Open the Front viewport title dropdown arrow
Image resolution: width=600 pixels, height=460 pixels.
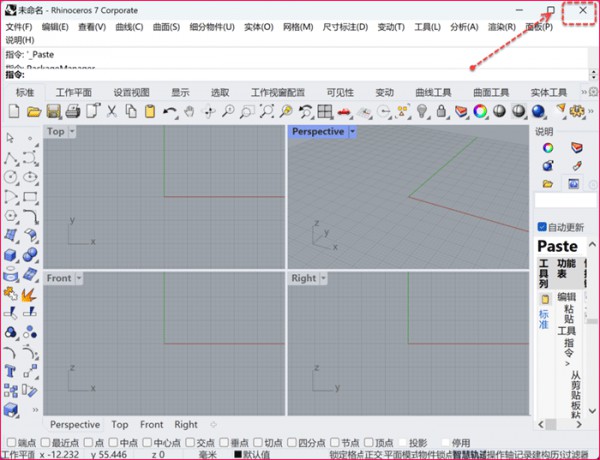79,278
